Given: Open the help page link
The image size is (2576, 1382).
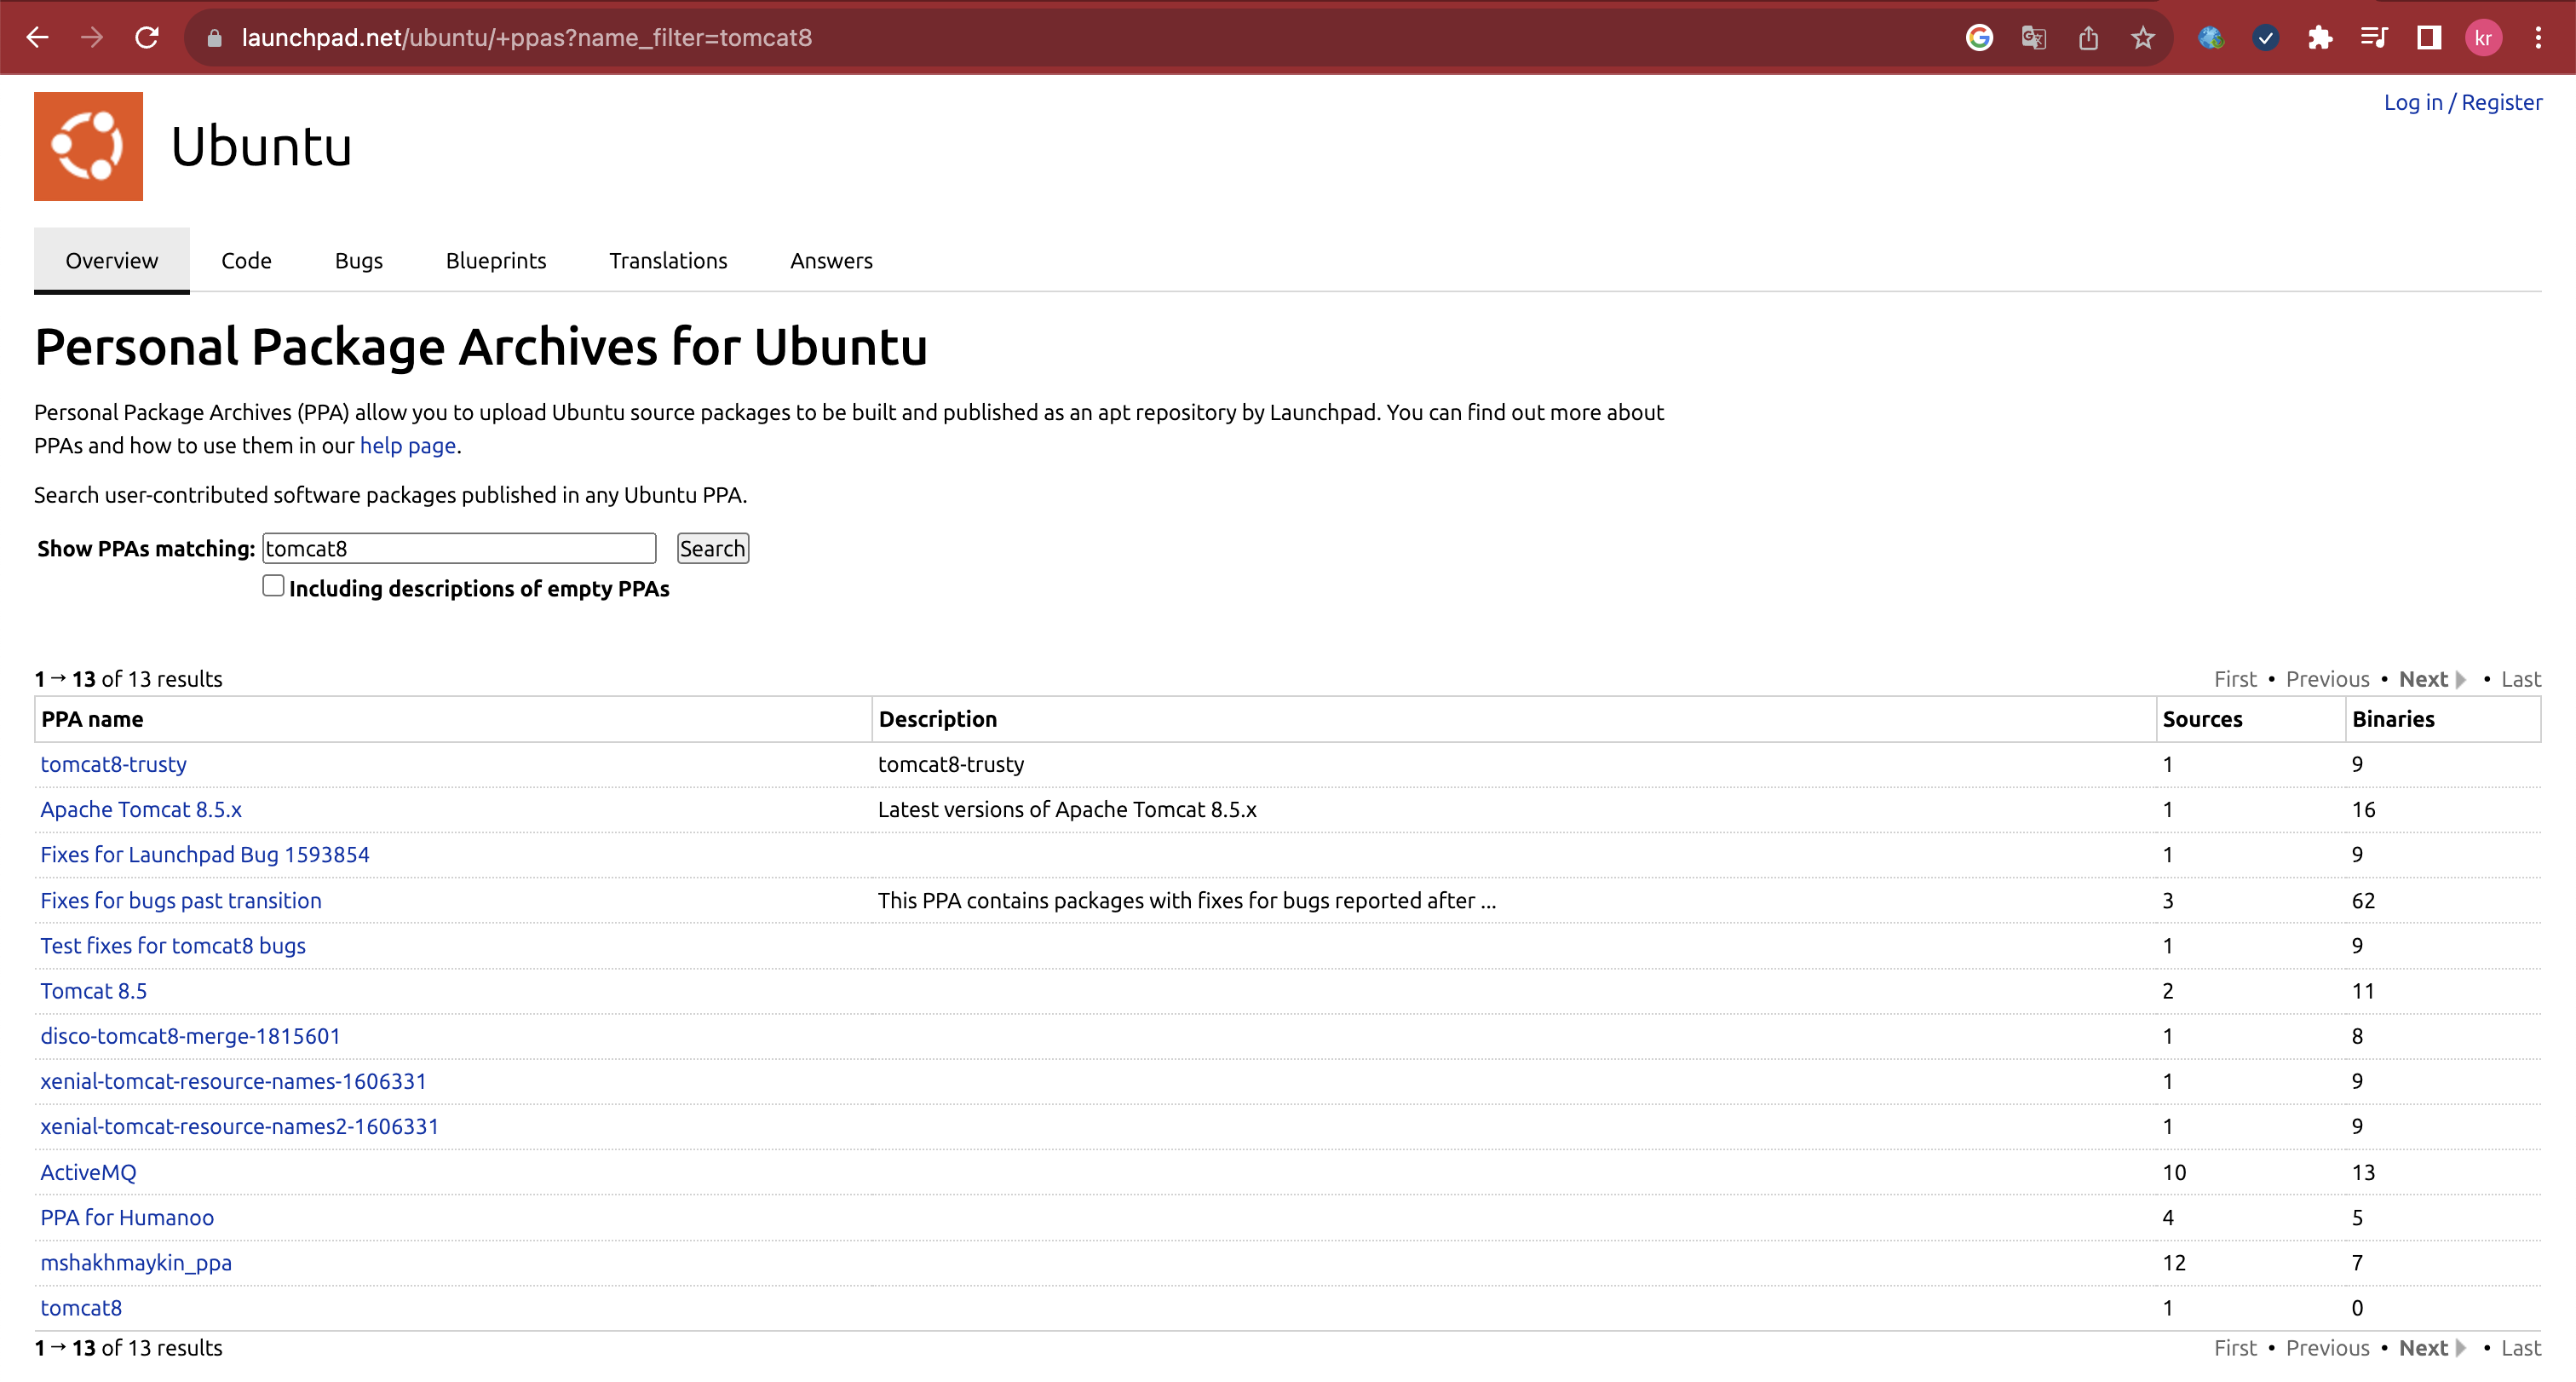Looking at the screenshot, I should click(407, 445).
